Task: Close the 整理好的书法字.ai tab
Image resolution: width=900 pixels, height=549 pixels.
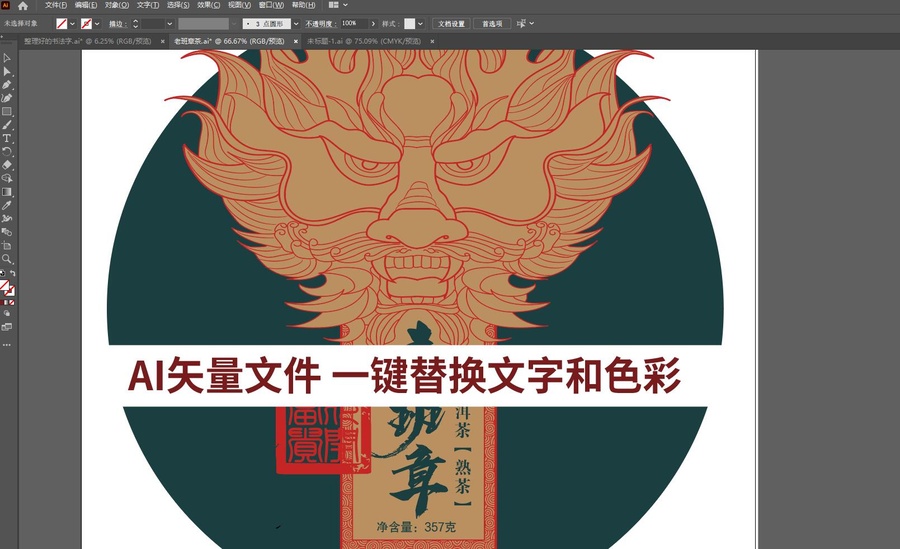Action: [162, 41]
